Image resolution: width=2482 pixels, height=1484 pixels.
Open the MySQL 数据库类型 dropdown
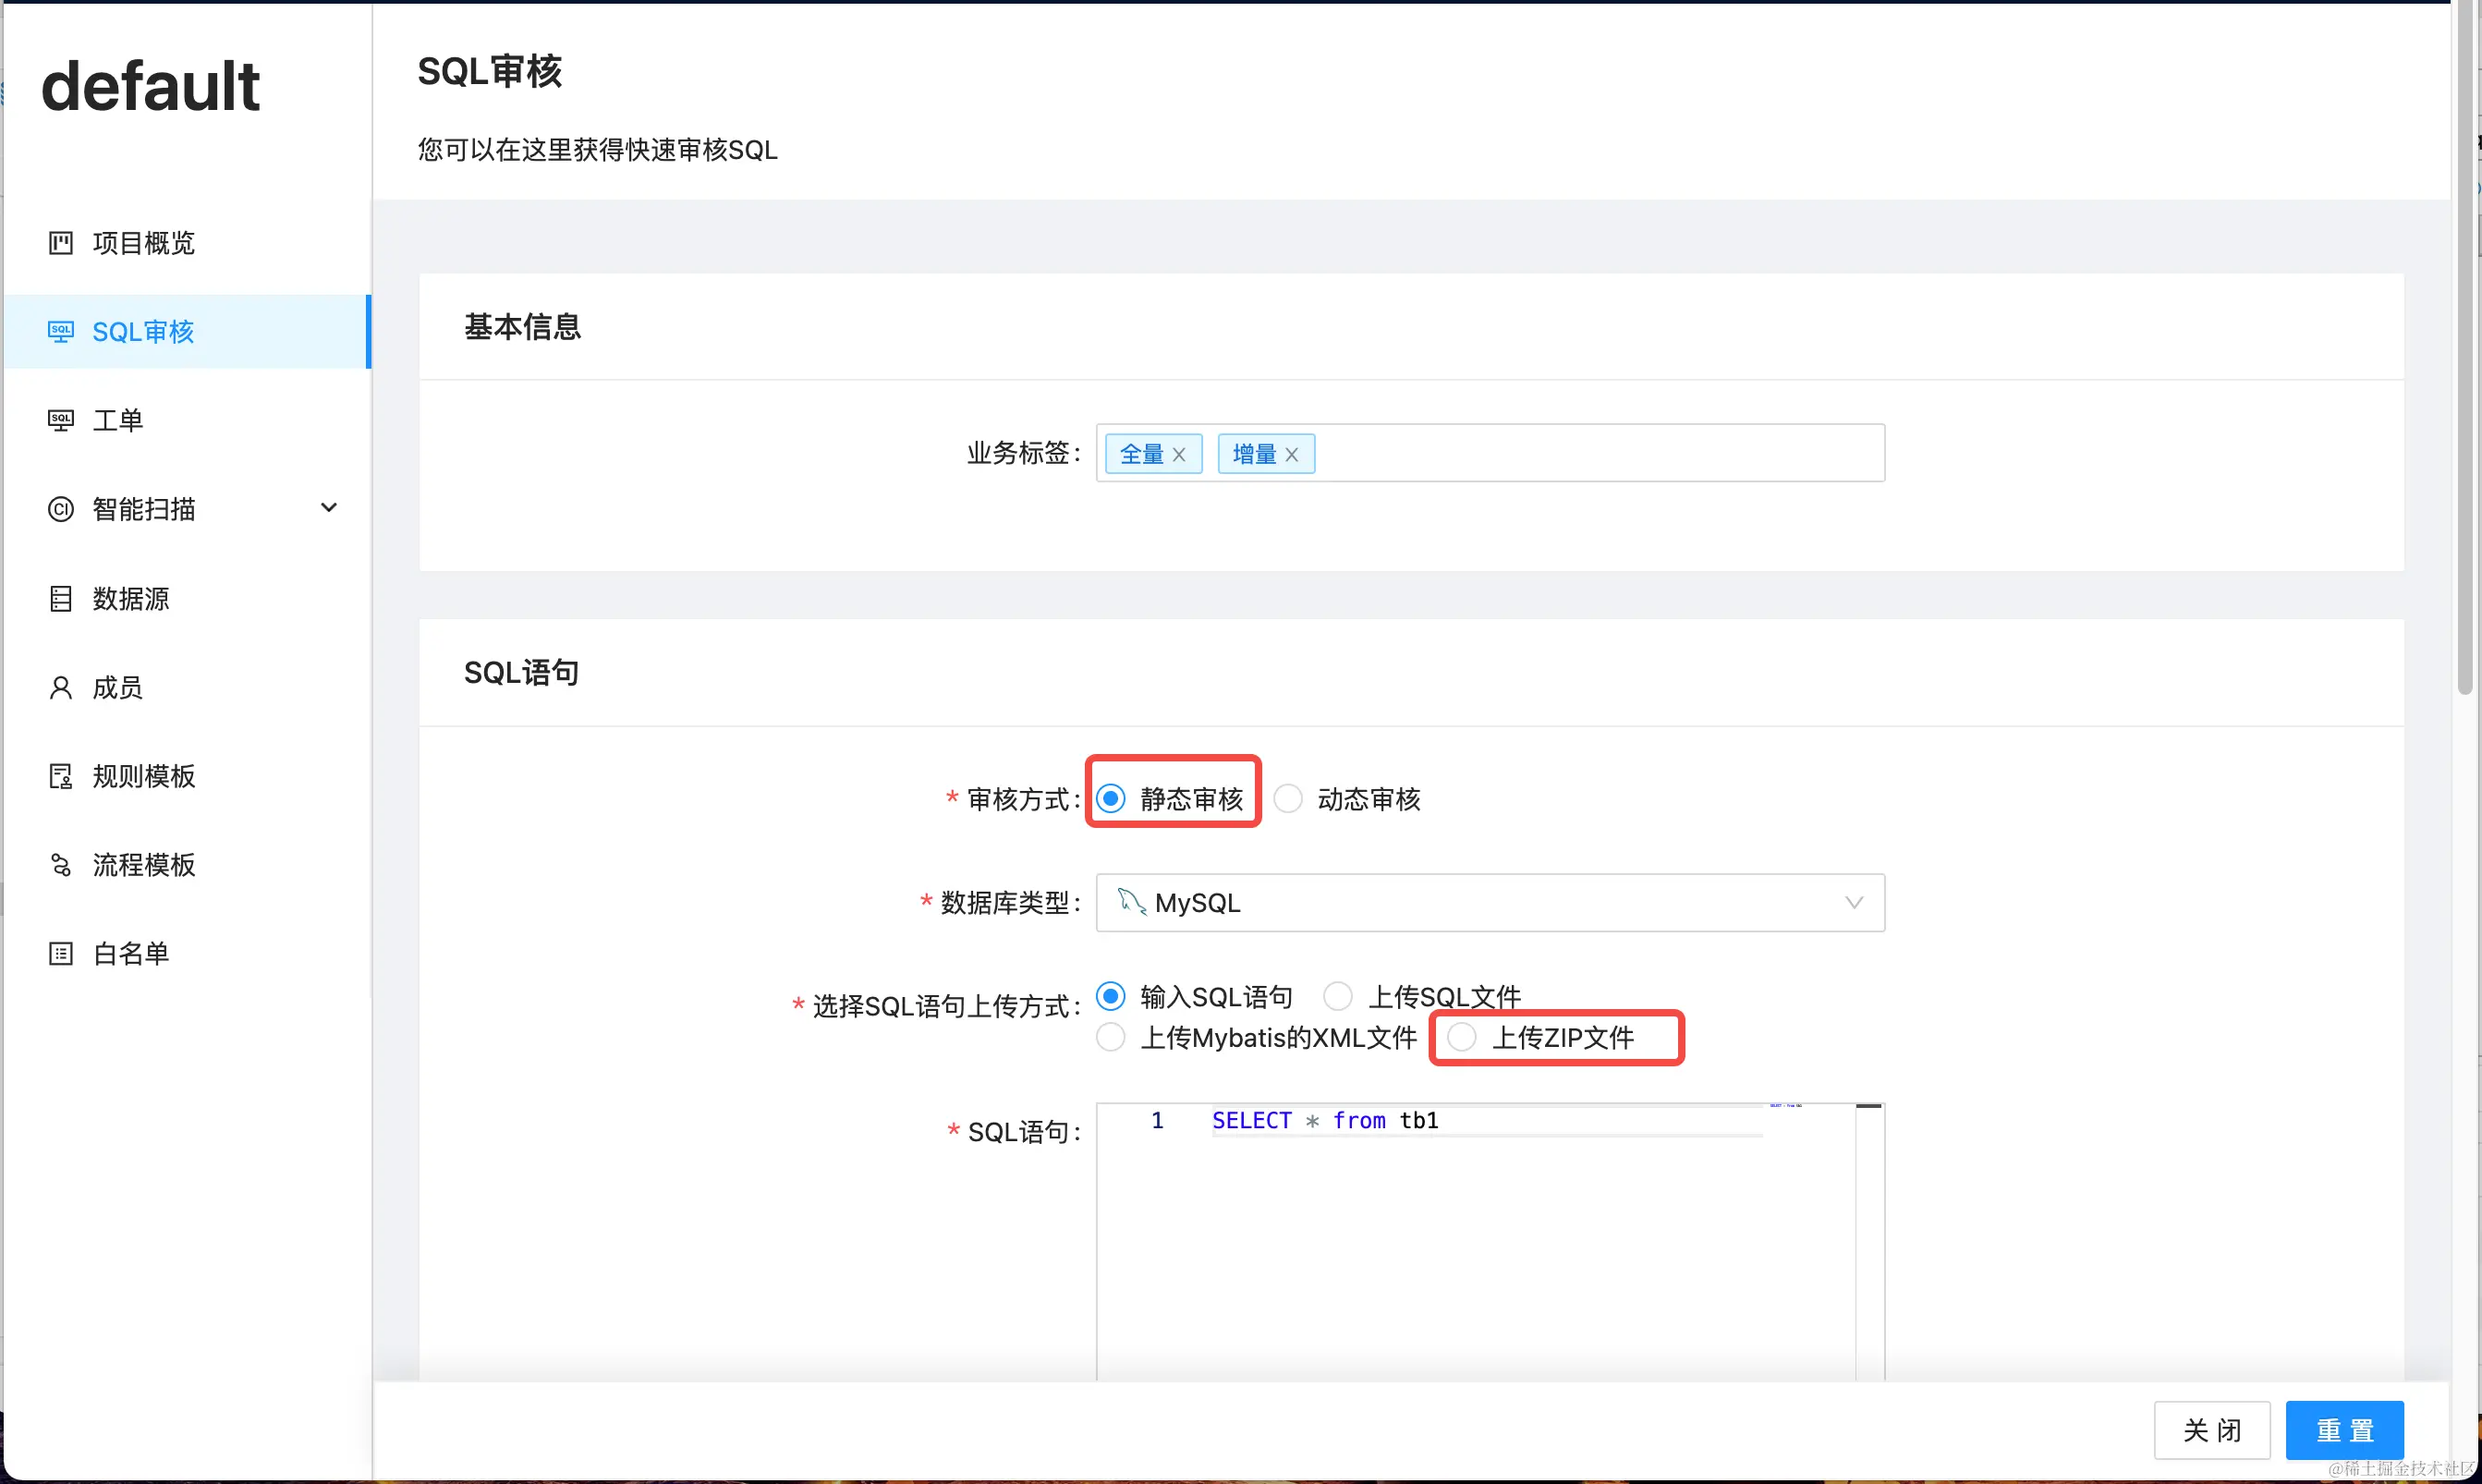coord(1489,903)
